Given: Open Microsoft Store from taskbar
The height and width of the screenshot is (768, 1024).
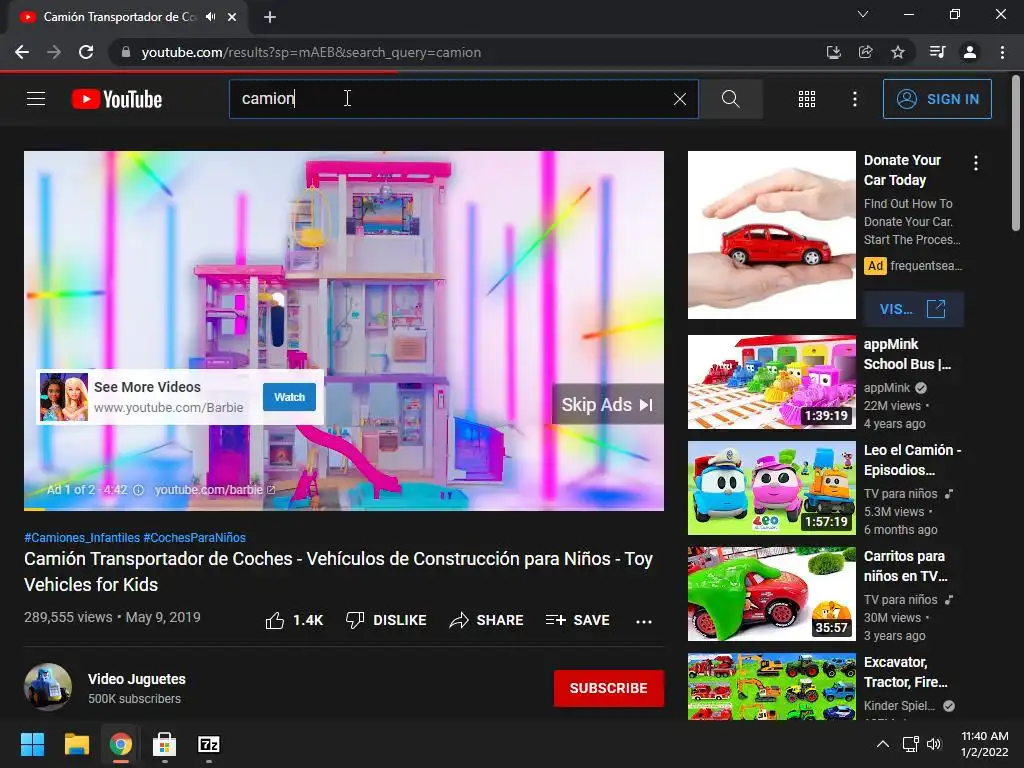Looking at the screenshot, I should pos(164,744).
